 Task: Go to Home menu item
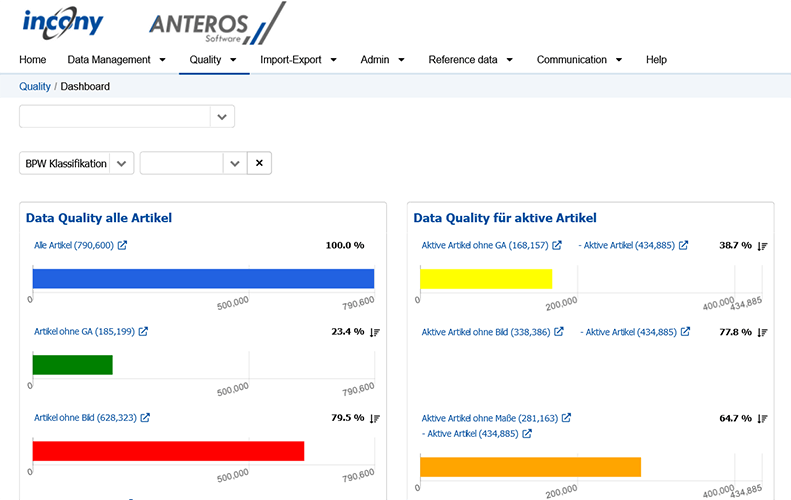[x=33, y=60]
